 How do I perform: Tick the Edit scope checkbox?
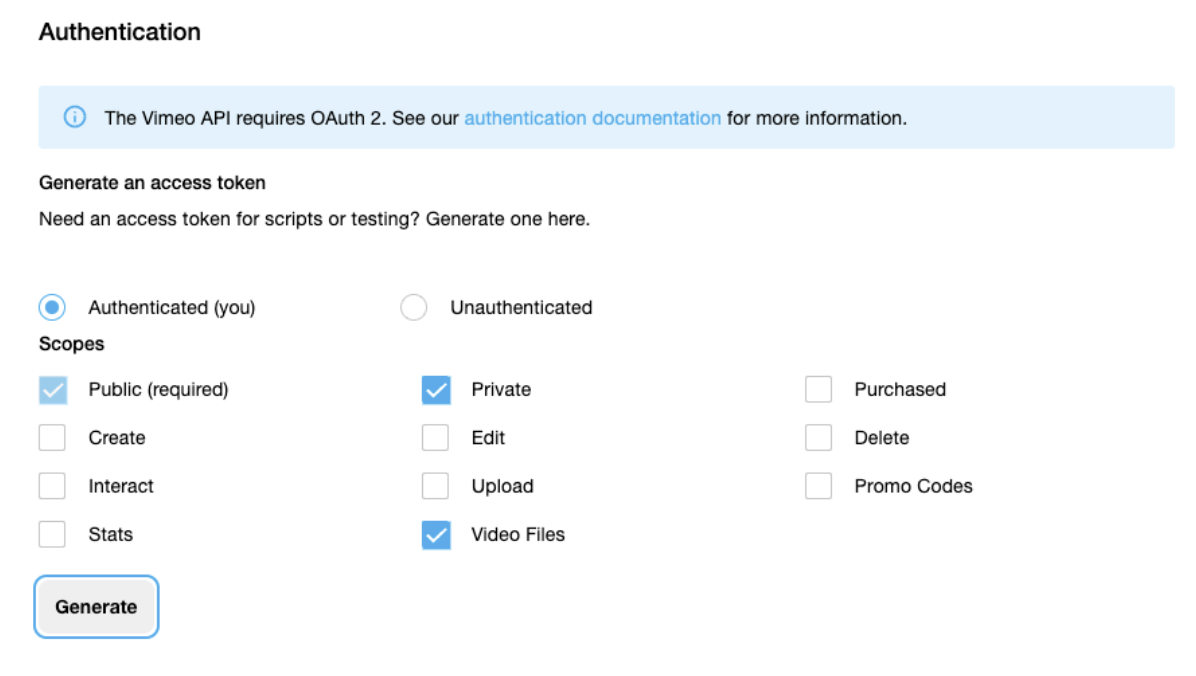436,438
